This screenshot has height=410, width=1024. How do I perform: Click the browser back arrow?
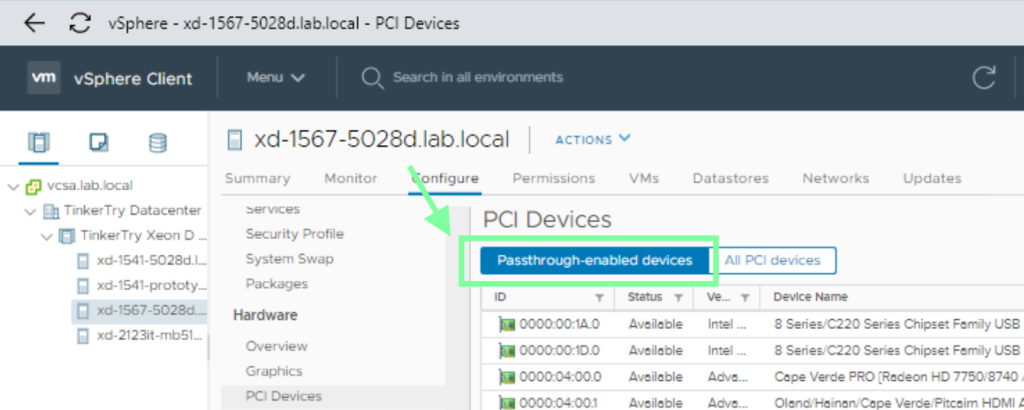[x=34, y=23]
